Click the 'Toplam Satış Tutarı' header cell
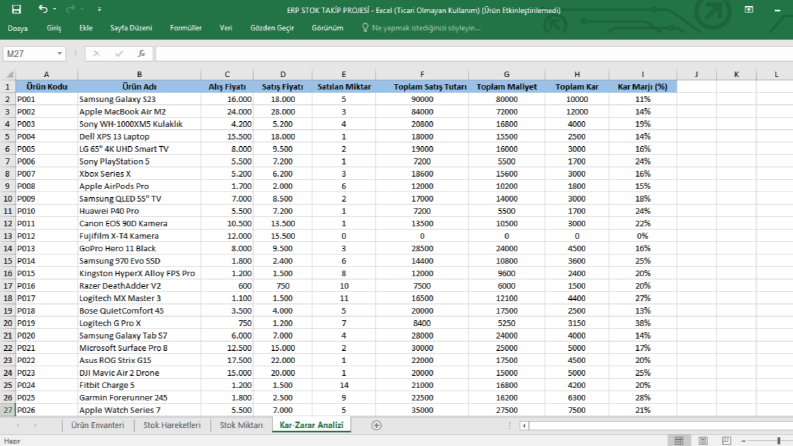 point(422,87)
